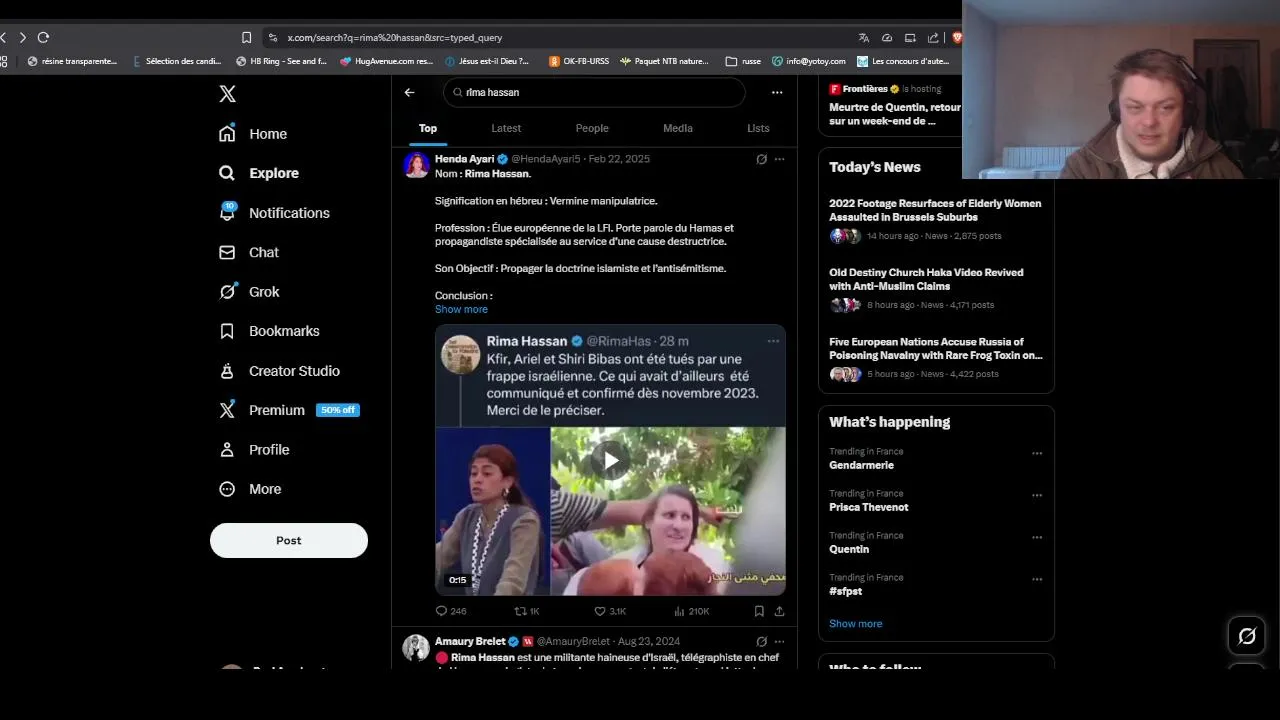The image size is (1280, 720).
Task: Open Profile in the sidebar
Action: pos(254,450)
